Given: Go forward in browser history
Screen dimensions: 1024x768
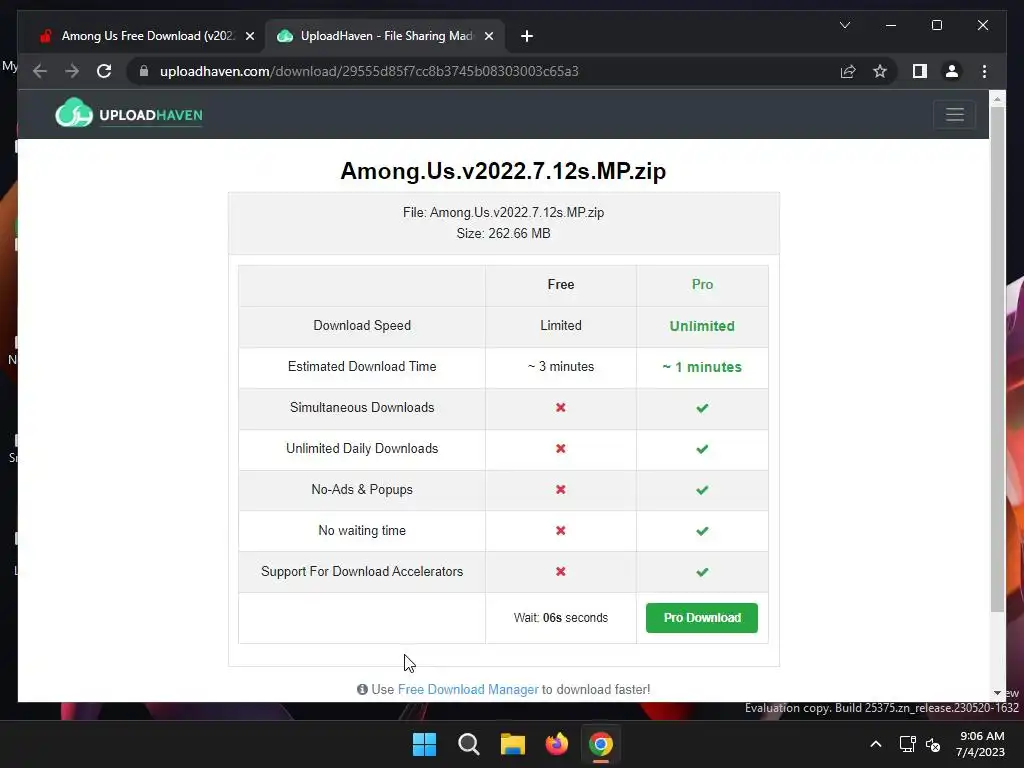Looking at the screenshot, I should coord(72,71).
